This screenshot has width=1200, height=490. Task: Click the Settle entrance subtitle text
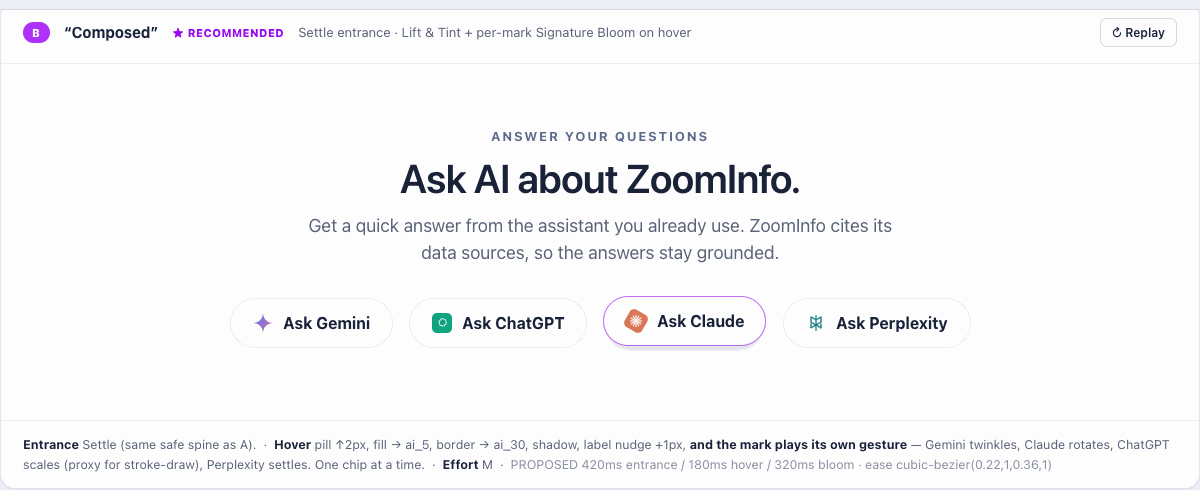tap(495, 33)
